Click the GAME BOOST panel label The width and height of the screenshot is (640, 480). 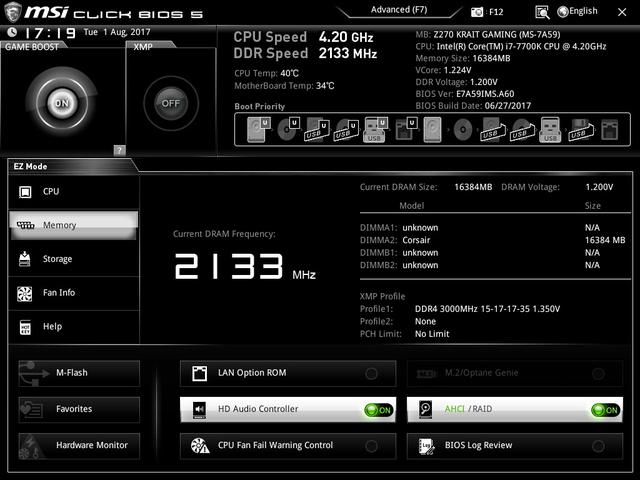click(x=32, y=47)
